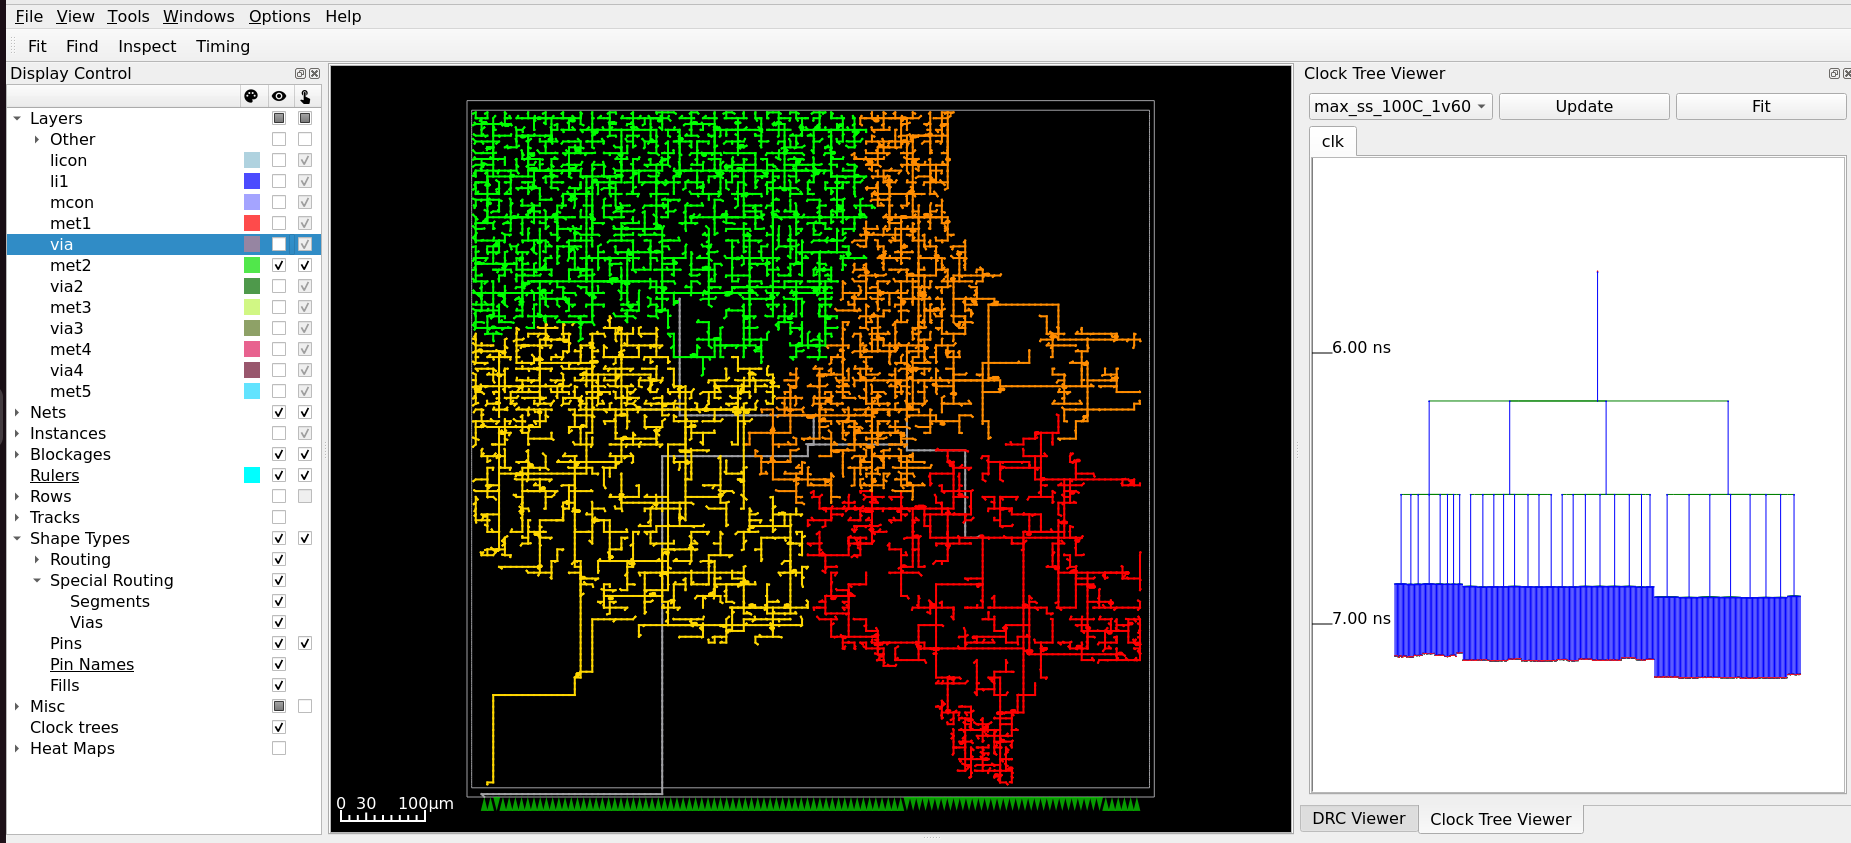Screen dimensions: 1851x843
Task: Toggle Blockages visibility checkbox
Action: point(279,454)
